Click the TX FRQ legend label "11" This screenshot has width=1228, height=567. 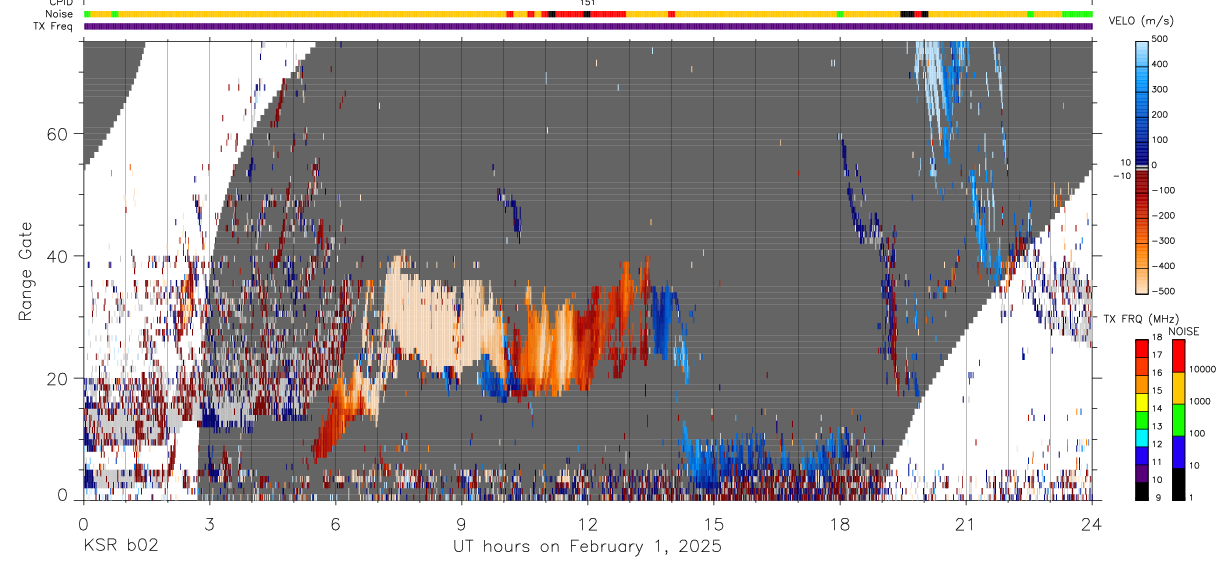(x=1156, y=462)
